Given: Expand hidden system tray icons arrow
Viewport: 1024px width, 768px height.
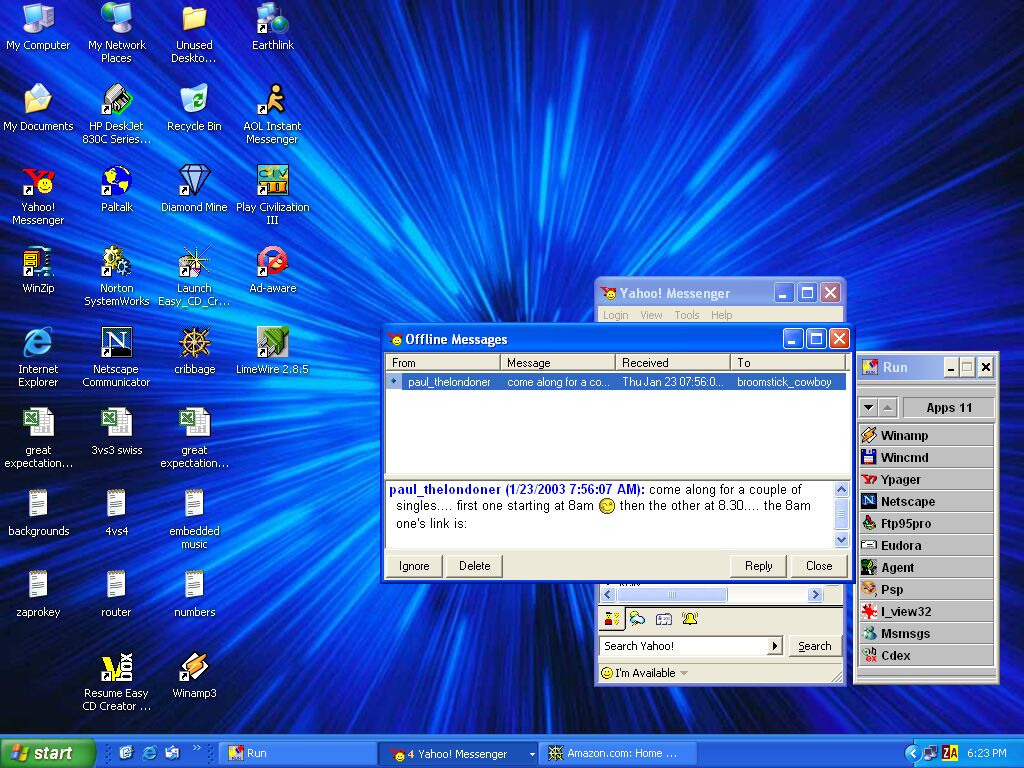Looking at the screenshot, I should [912, 753].
